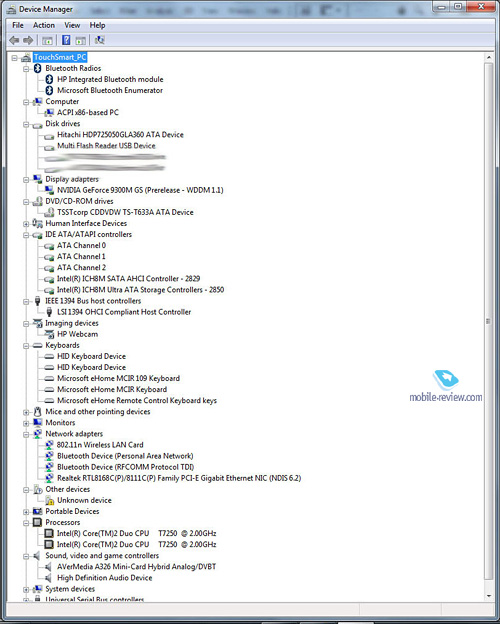Click the Back arrow toolbar button
500x624 pixels.
pos(14,40)
